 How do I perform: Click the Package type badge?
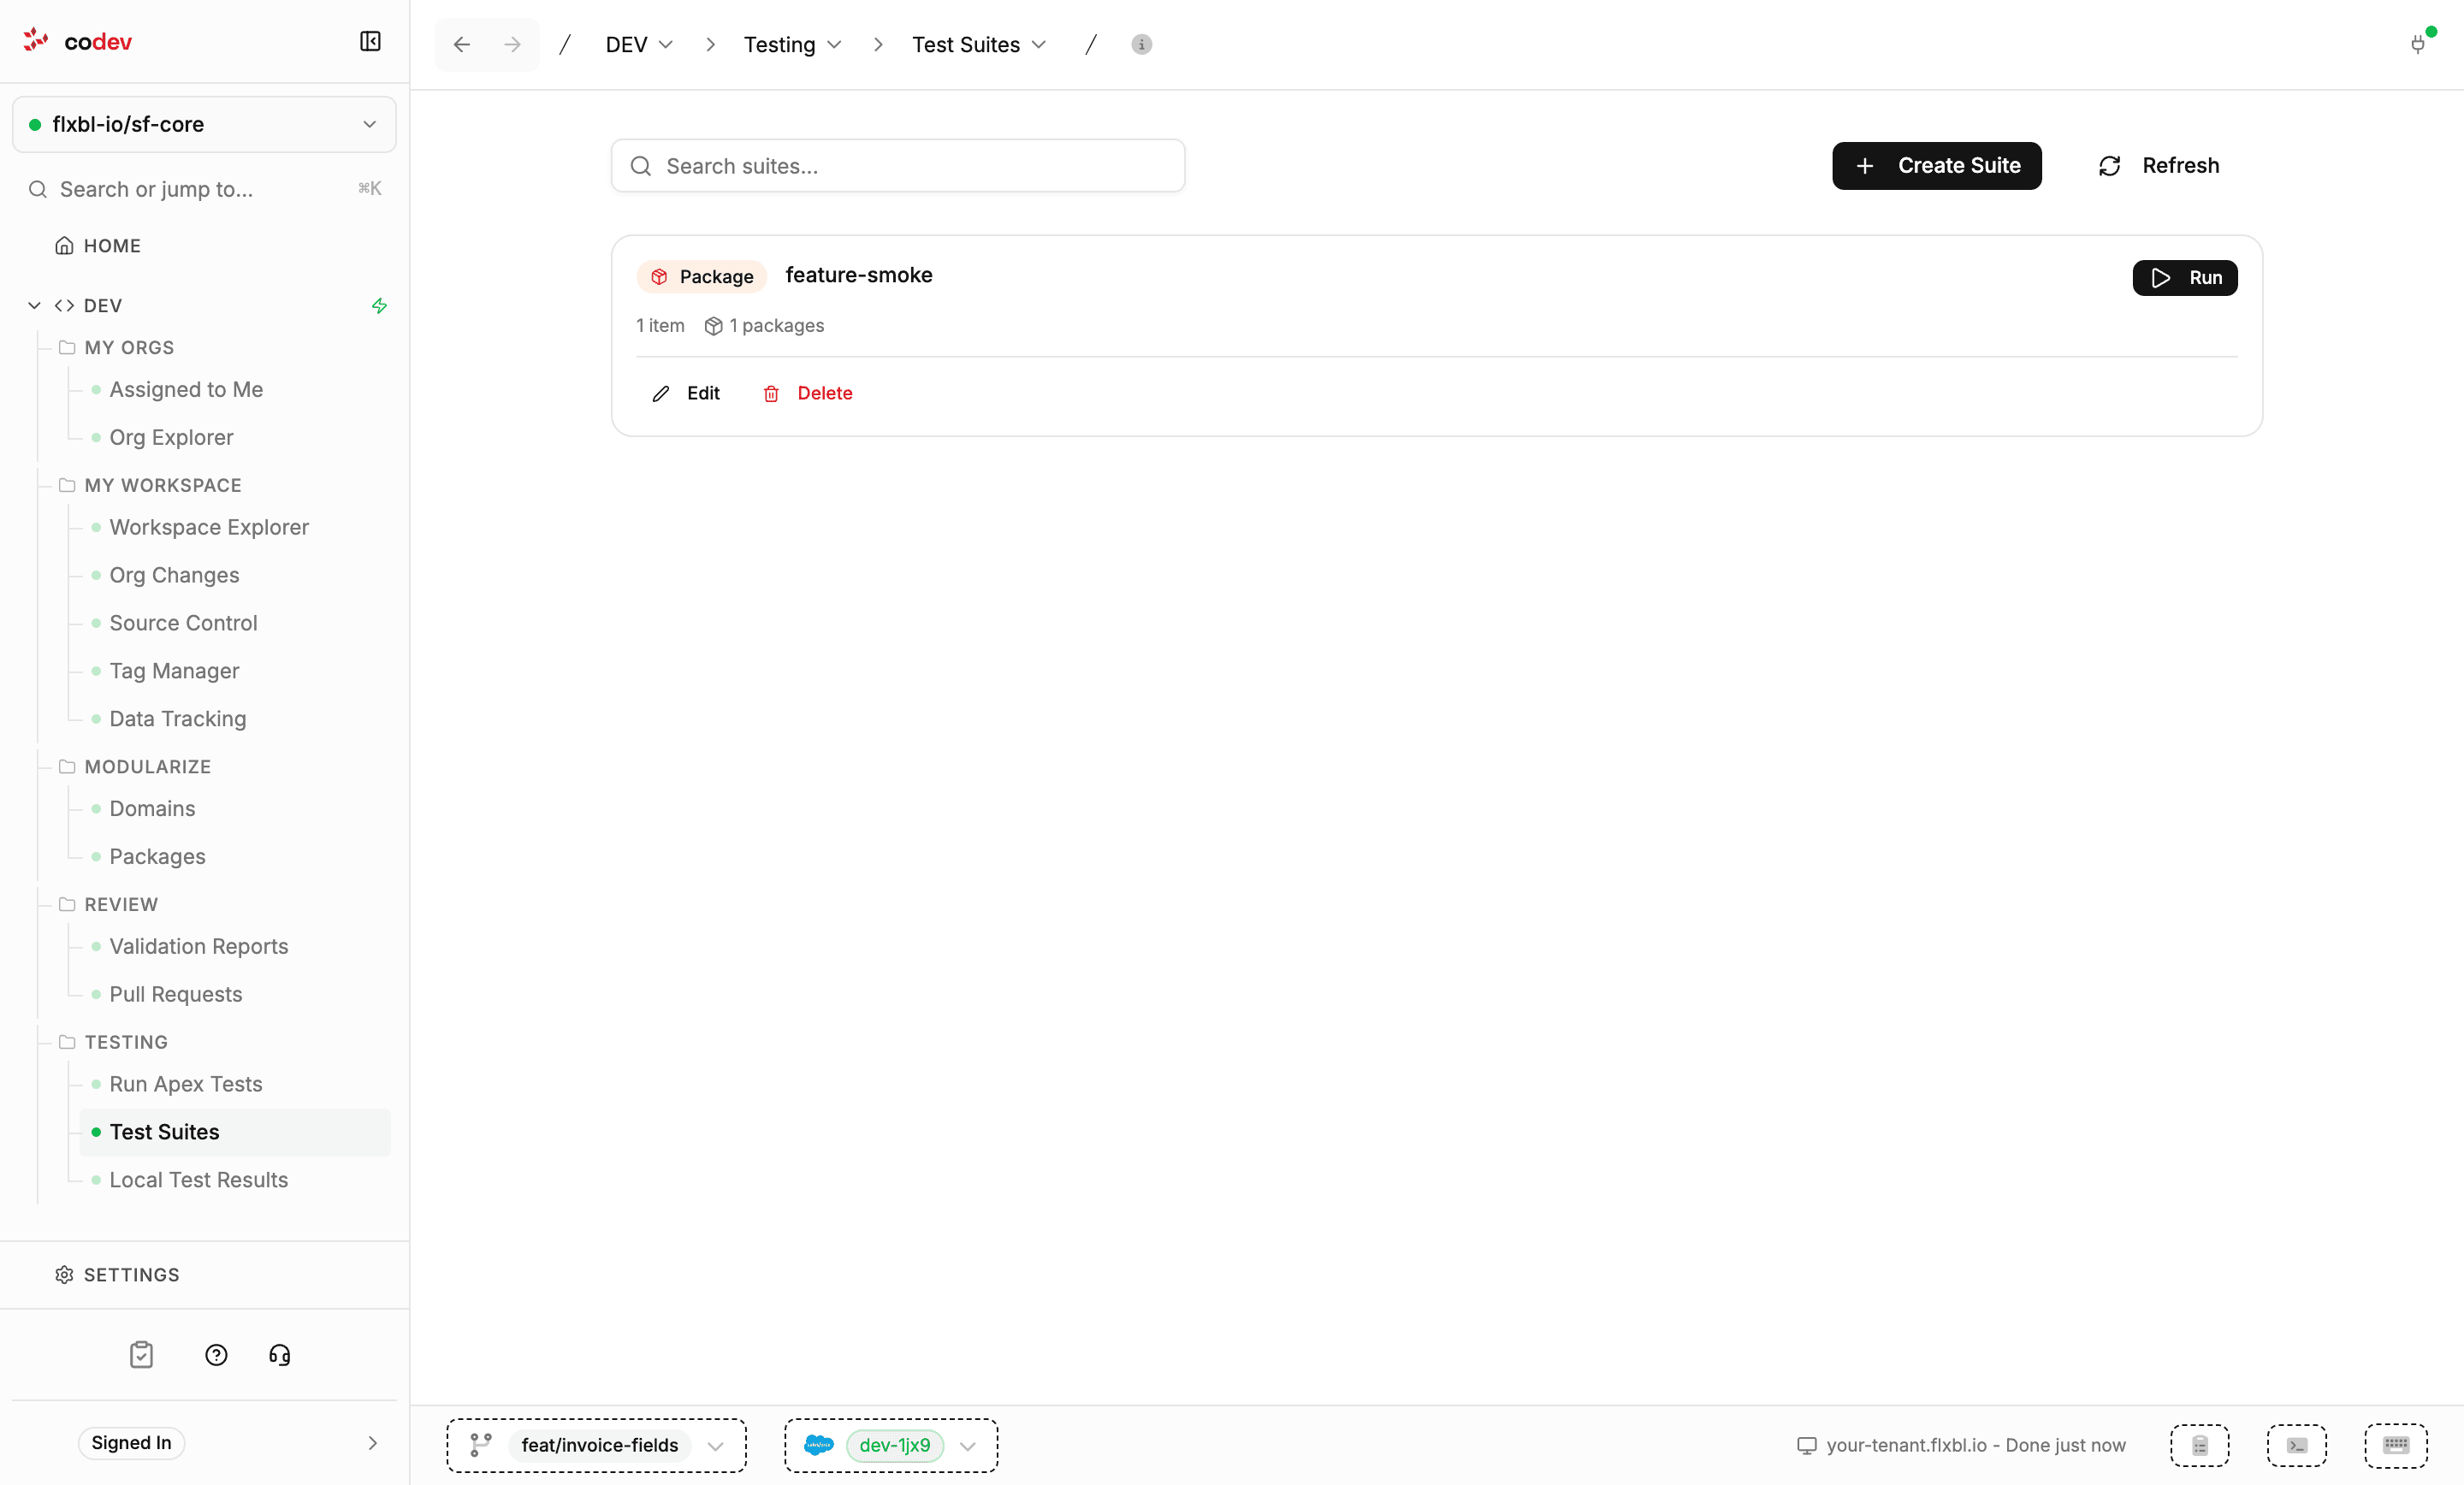pyautogui.click(x=702, y=277)
